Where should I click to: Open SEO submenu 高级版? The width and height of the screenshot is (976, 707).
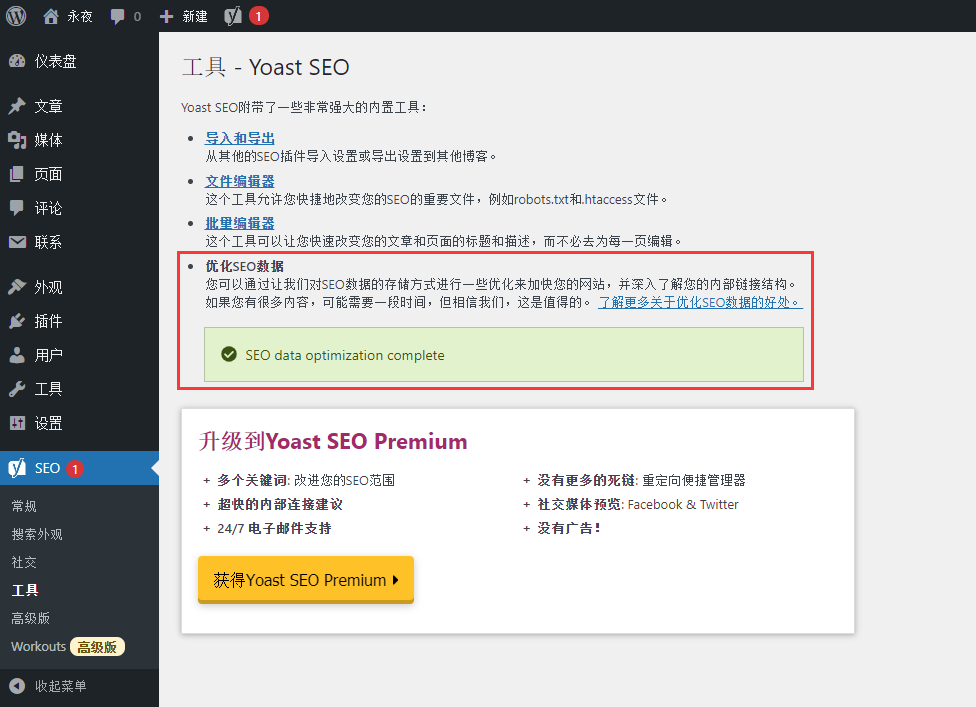point(30,618)
